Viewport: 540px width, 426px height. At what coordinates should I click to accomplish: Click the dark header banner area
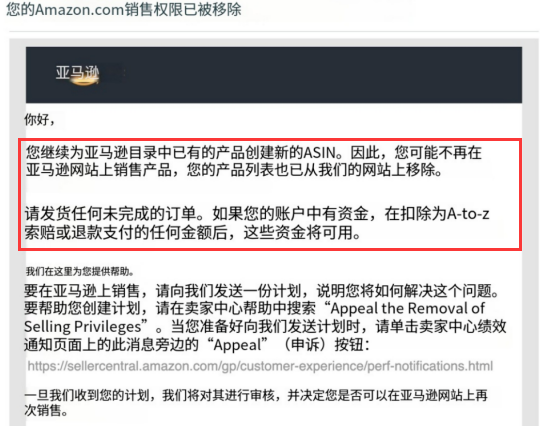[x=274, y=75]
